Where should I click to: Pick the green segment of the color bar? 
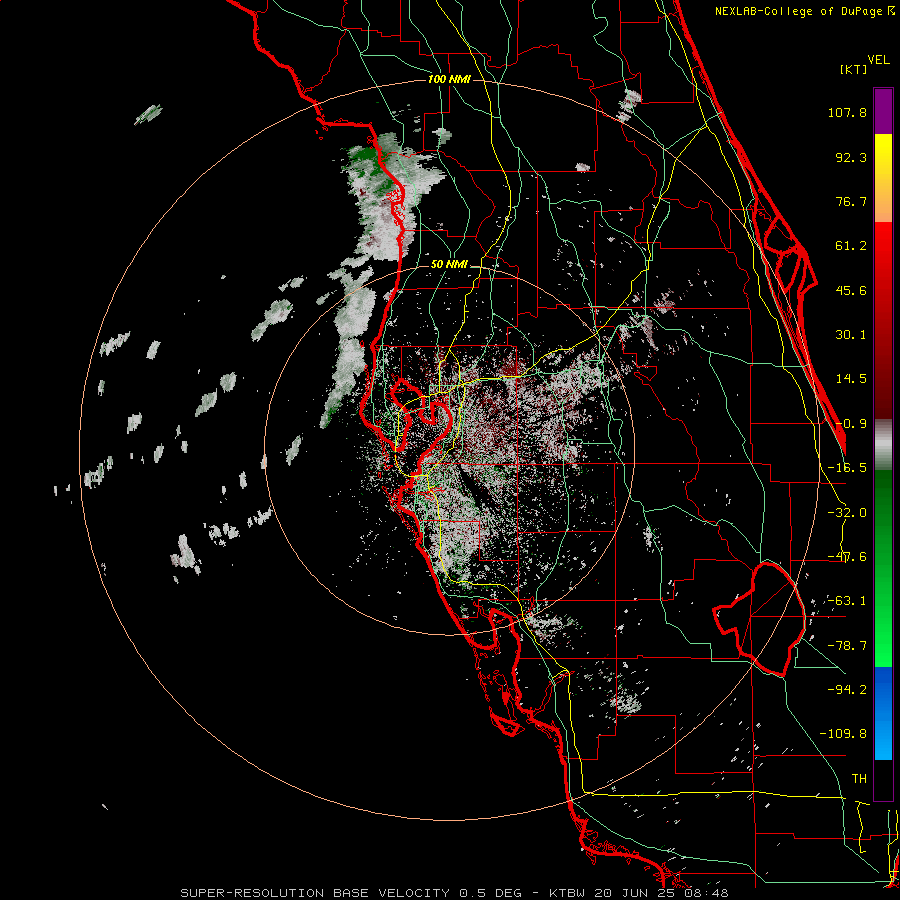883,568
